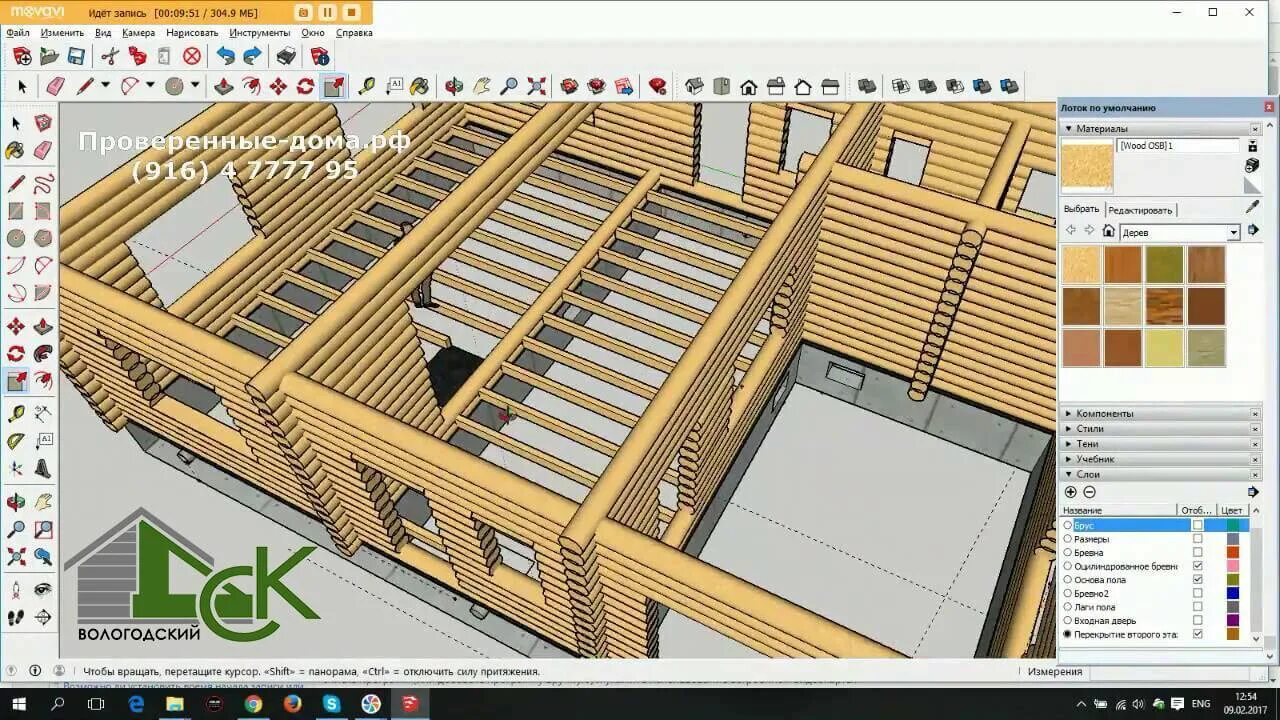Click the Undo arrow icon
Image resolution: width=1280 pixels, height=720 pixels.
point(226,56)
